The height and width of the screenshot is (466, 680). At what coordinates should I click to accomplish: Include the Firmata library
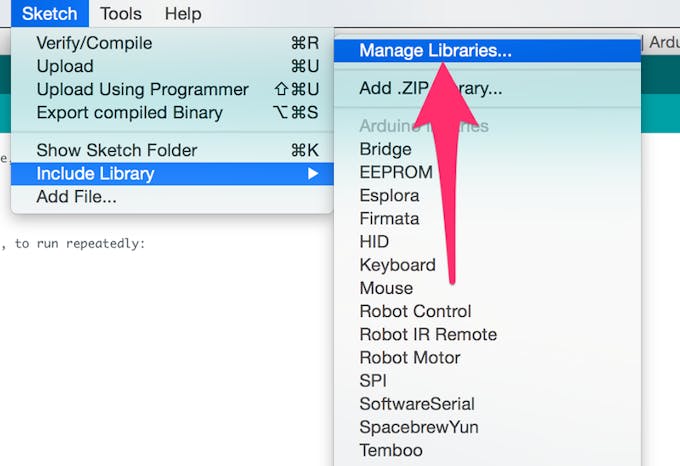(x=389, y=218)
